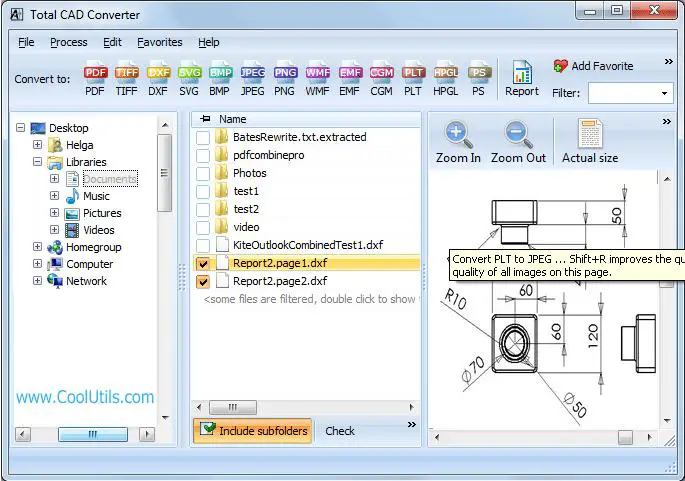Select DXF as output format
The width and height of the screenshot is (685, 481).
(x=158, y=80)
